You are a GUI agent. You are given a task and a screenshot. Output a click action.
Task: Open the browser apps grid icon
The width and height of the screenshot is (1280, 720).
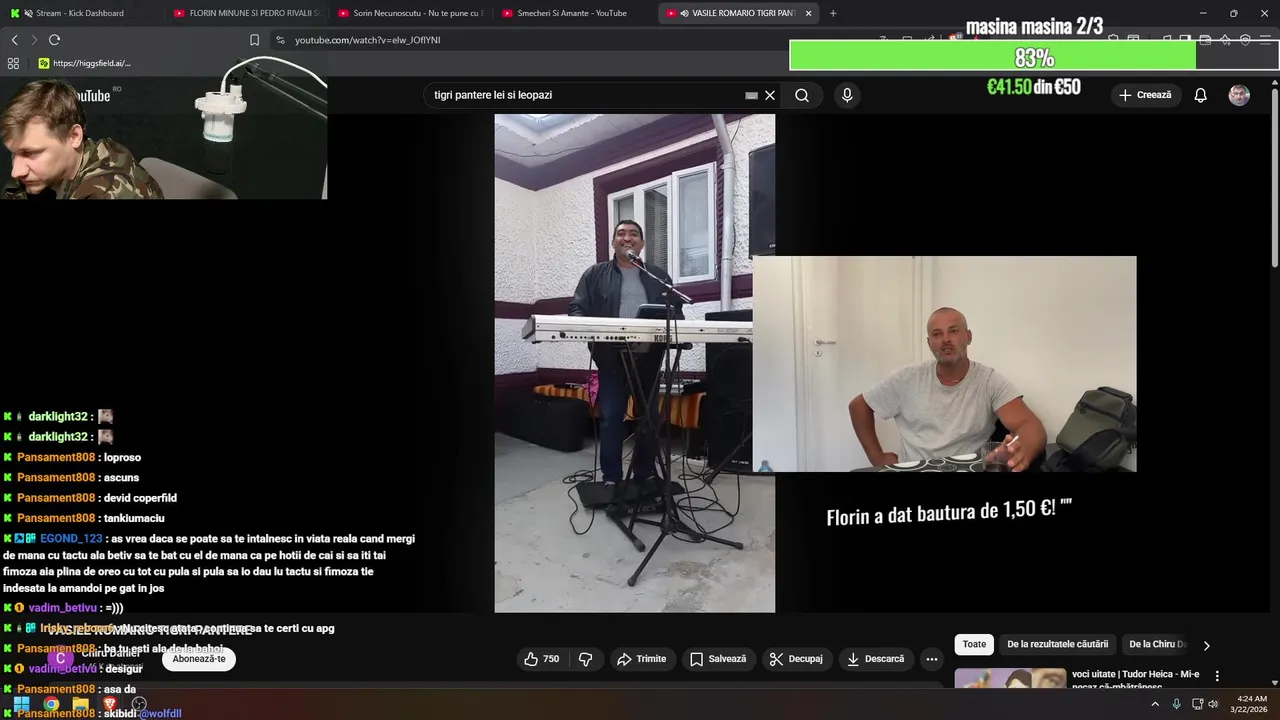[13, 63]
